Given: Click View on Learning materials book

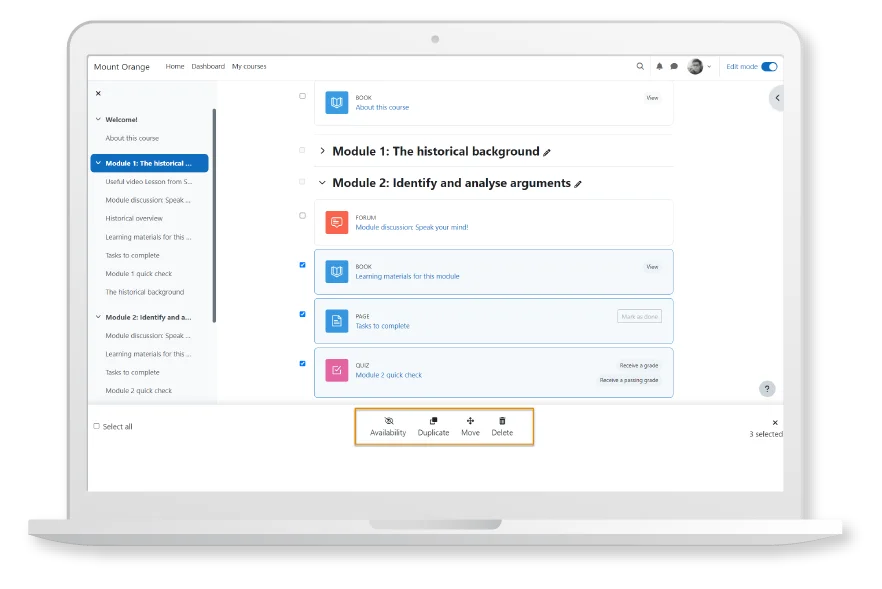Looking at the screenshot, I should 652,267.
